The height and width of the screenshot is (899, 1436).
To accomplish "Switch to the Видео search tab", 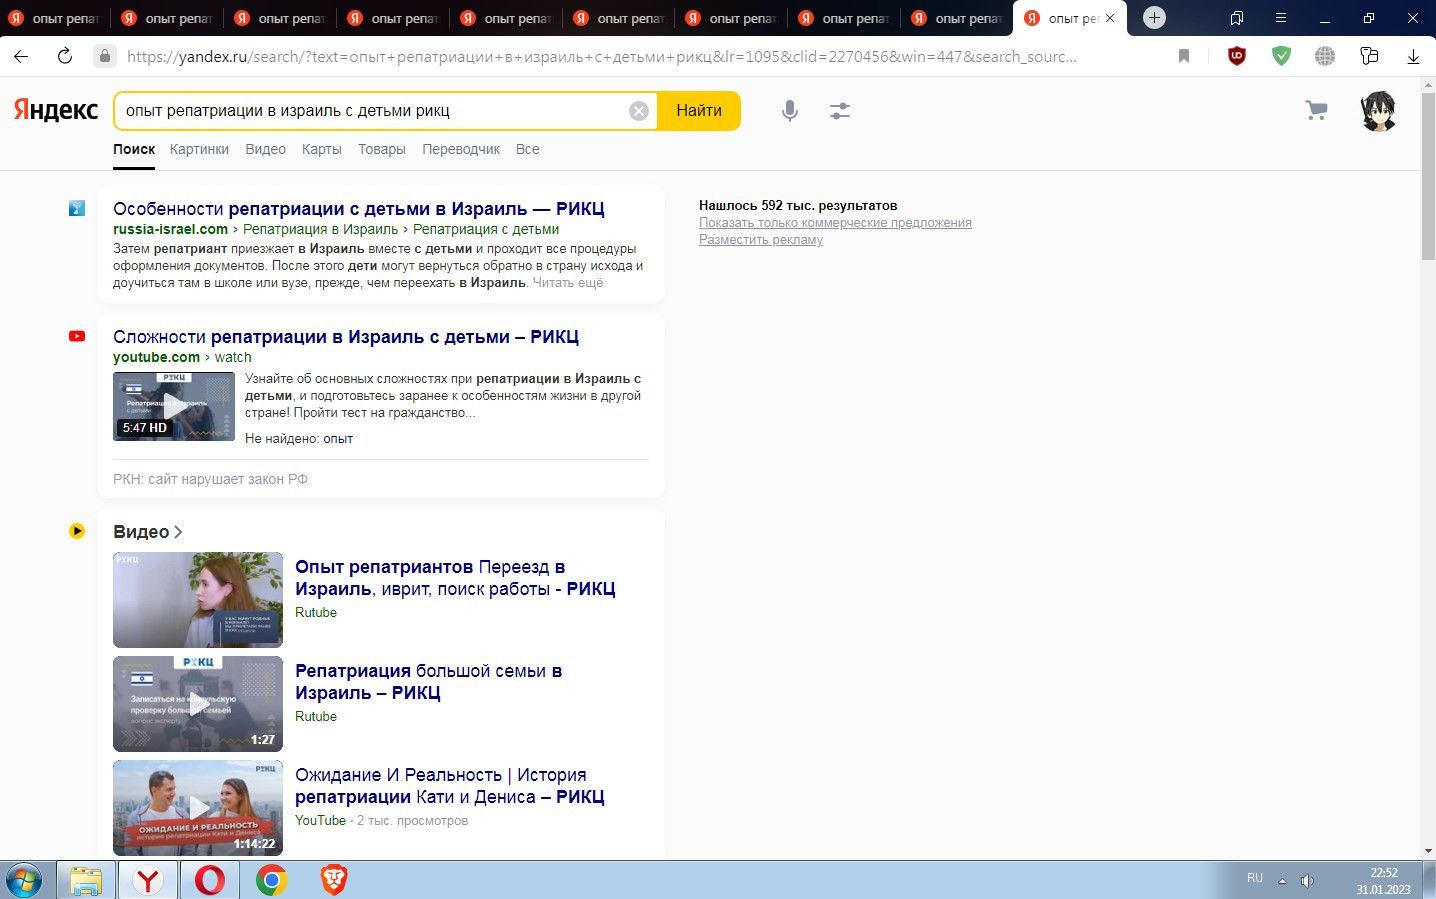I will 266,149.
